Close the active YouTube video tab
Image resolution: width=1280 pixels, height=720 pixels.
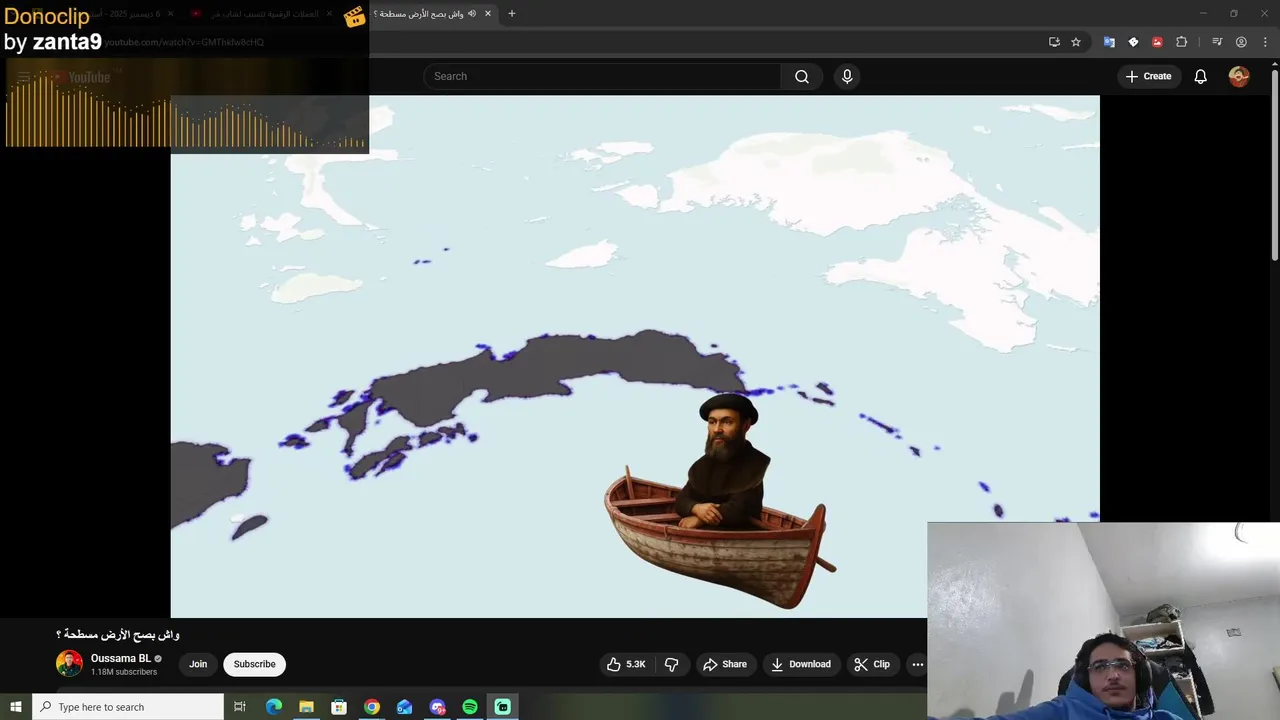488,14
